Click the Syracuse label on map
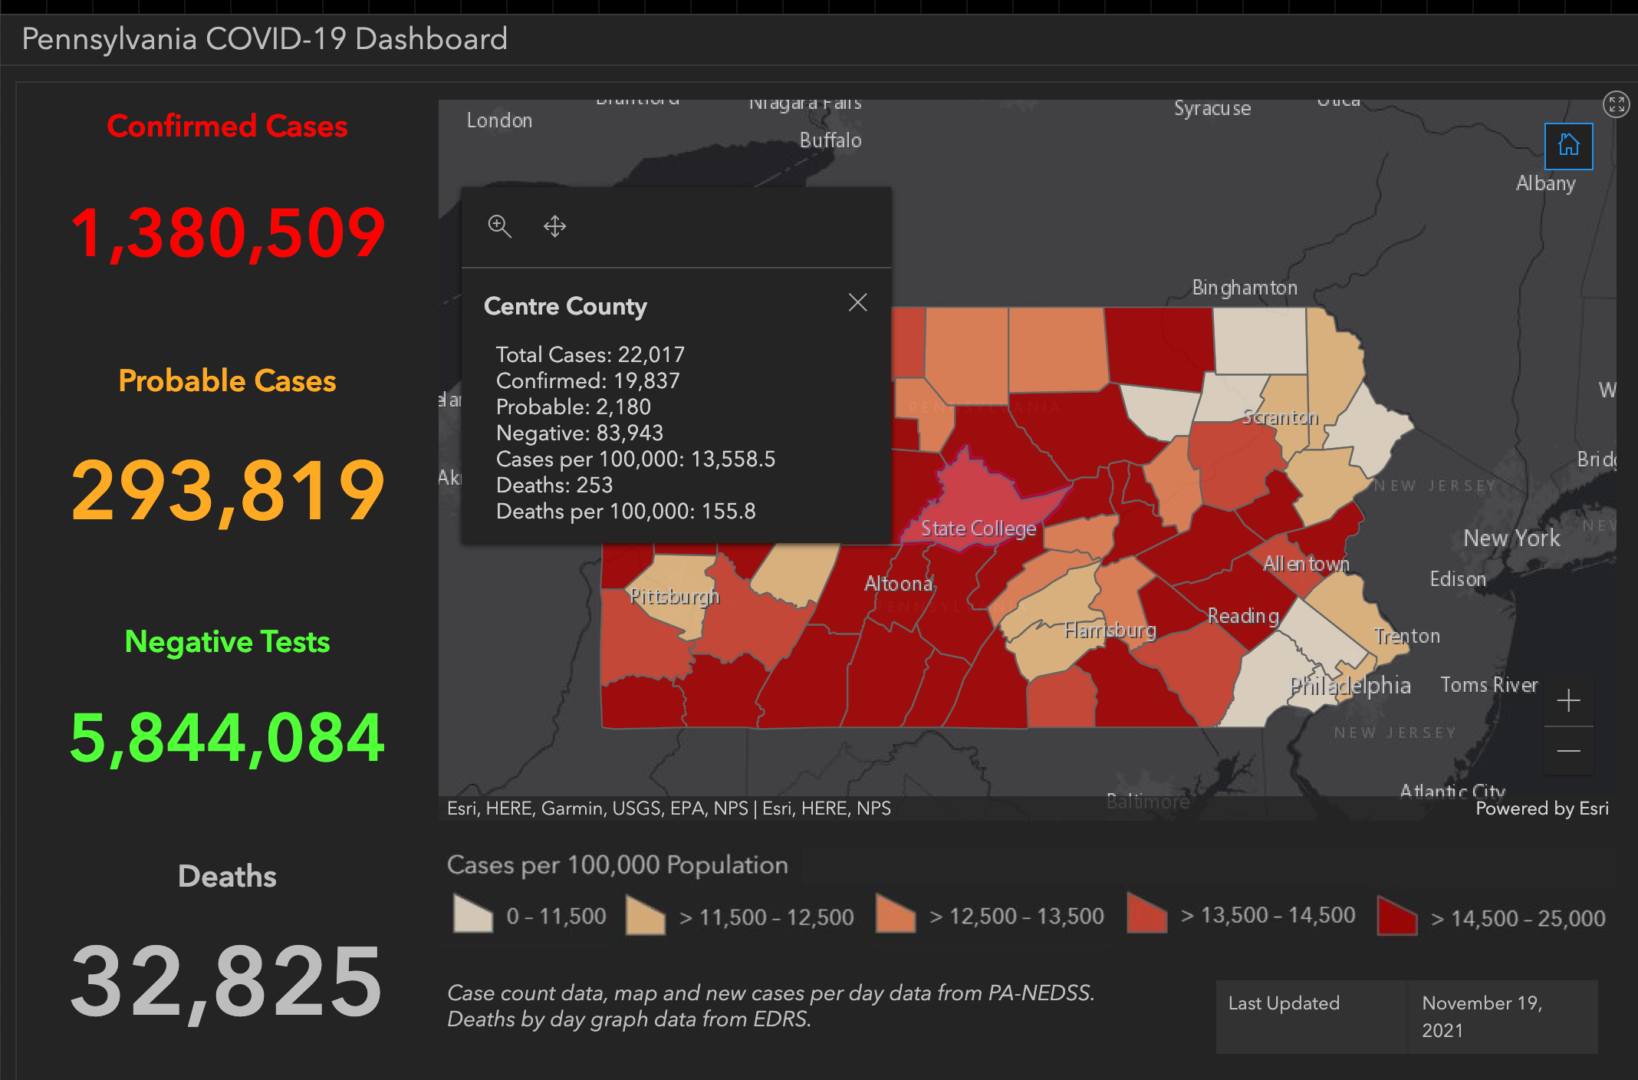This screenshot has height=1080, width=1638. pos(1212,108)
